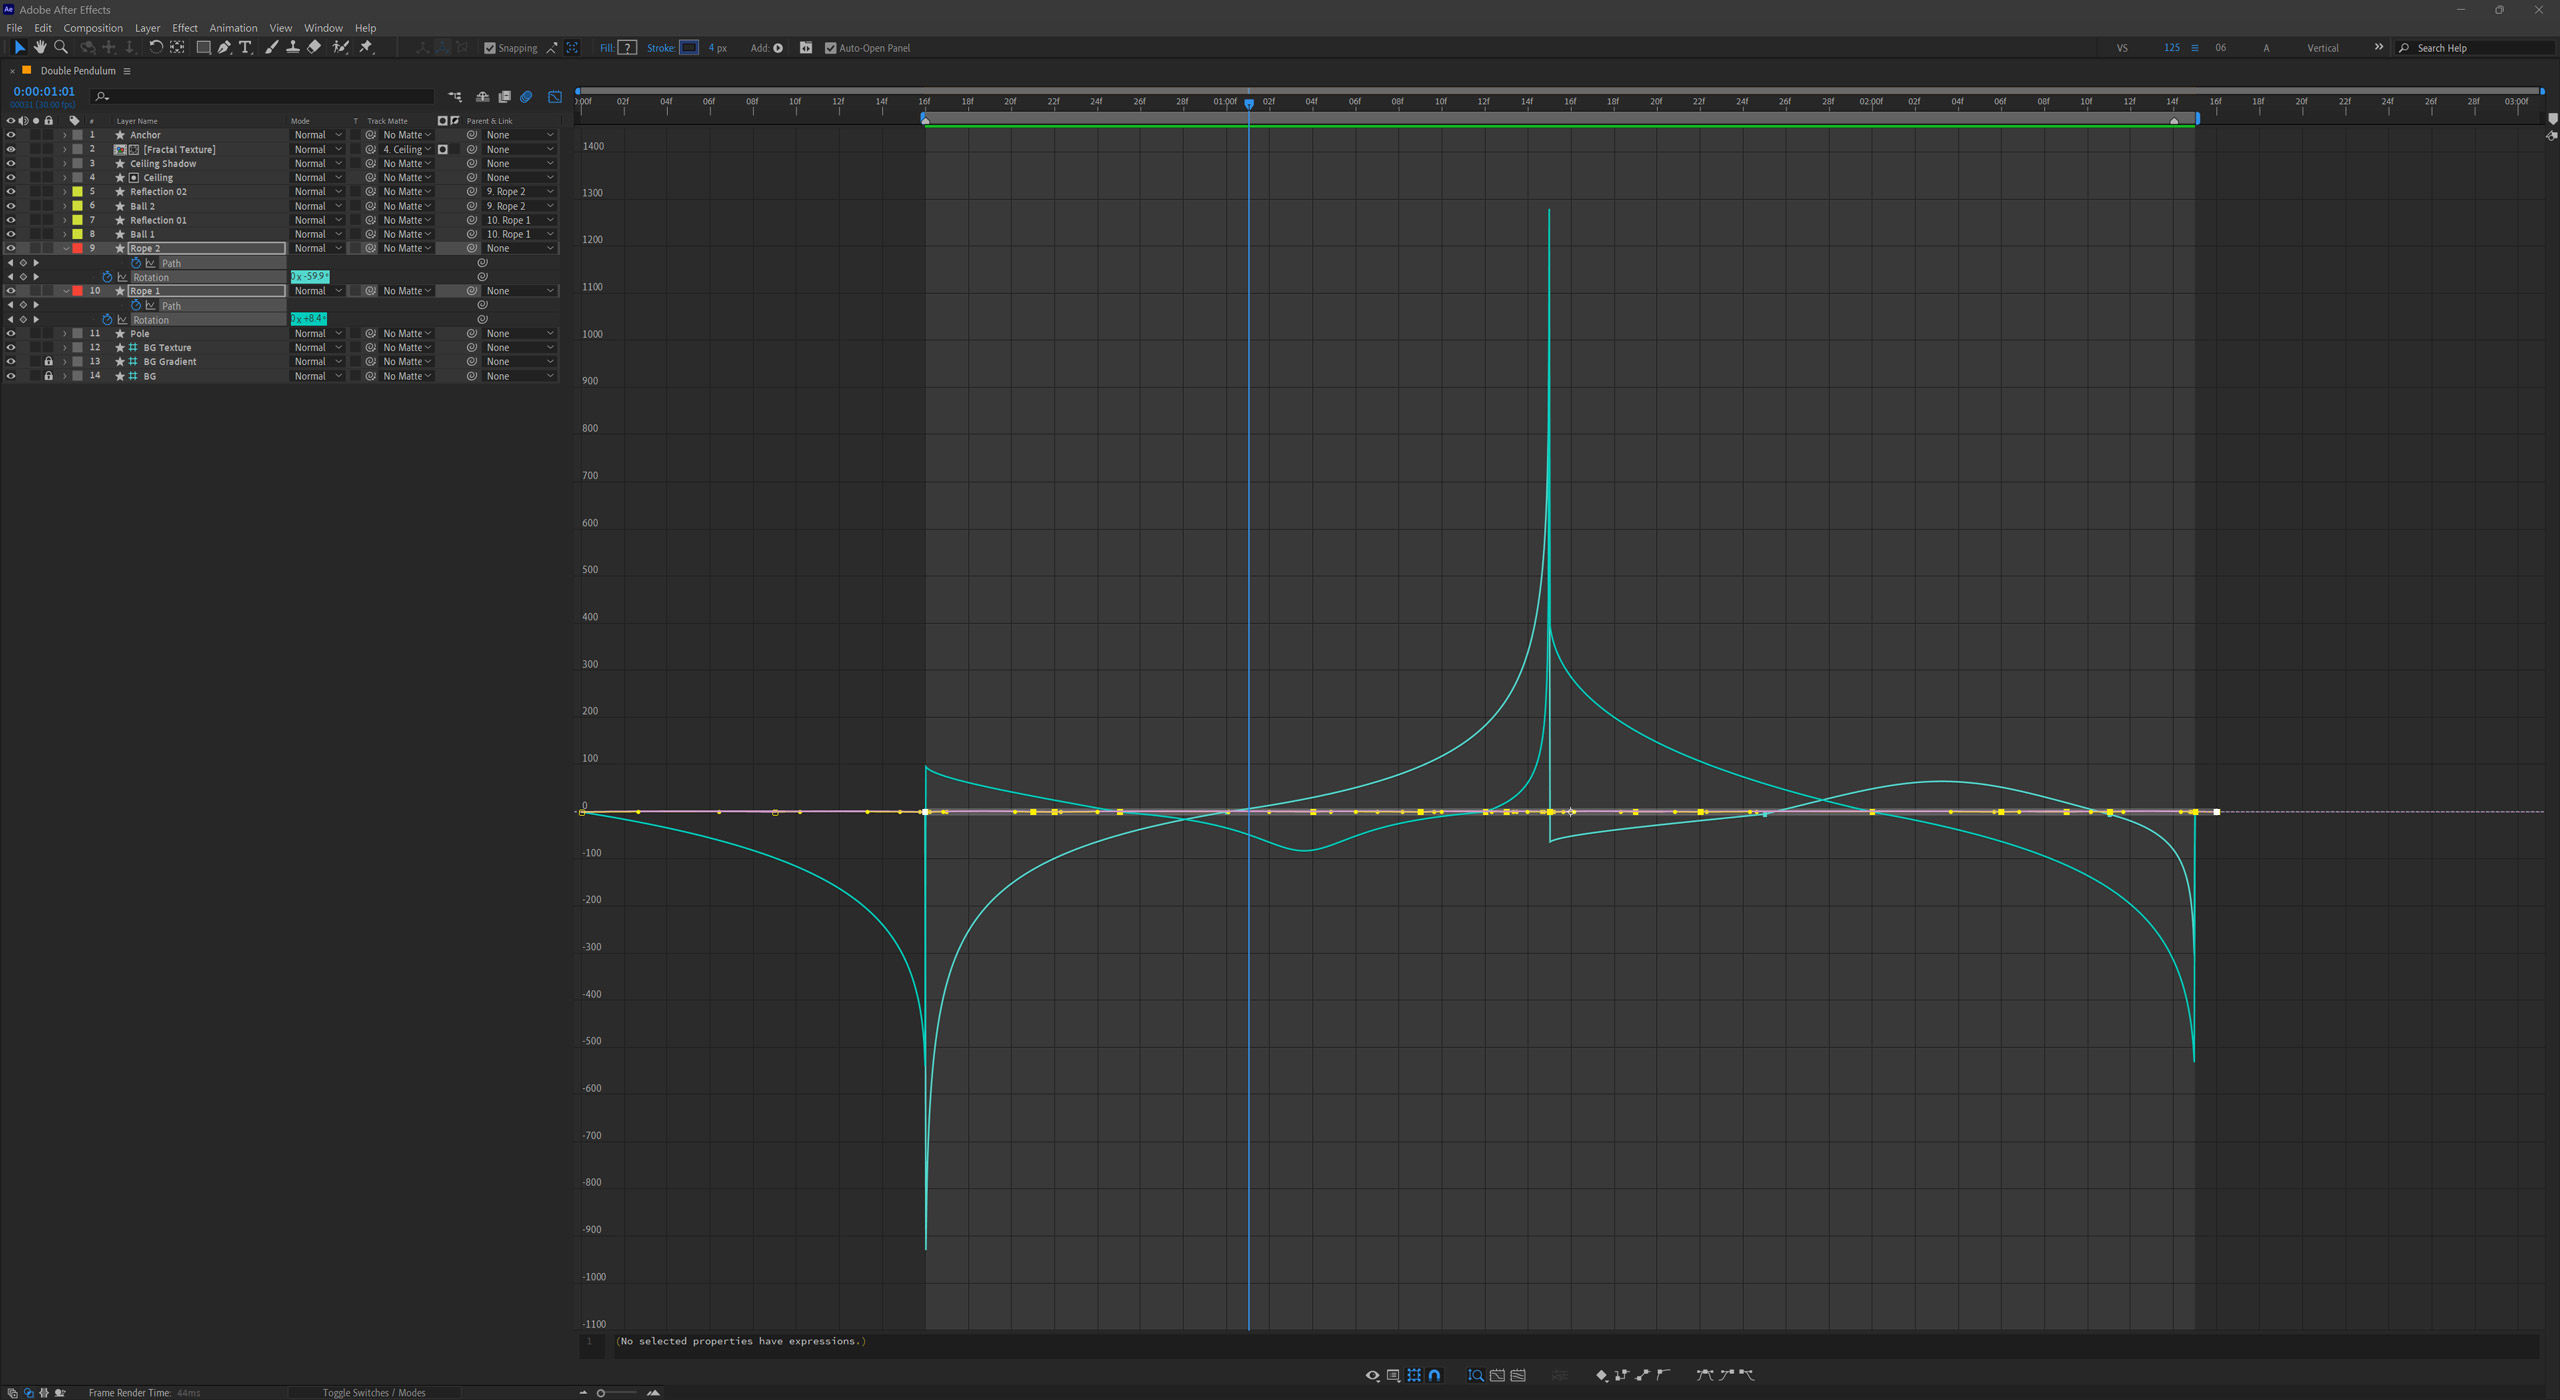Toggle the Graph Editor button
This screenshot has height=1400, width=2560.
click(x=555, y=97)
